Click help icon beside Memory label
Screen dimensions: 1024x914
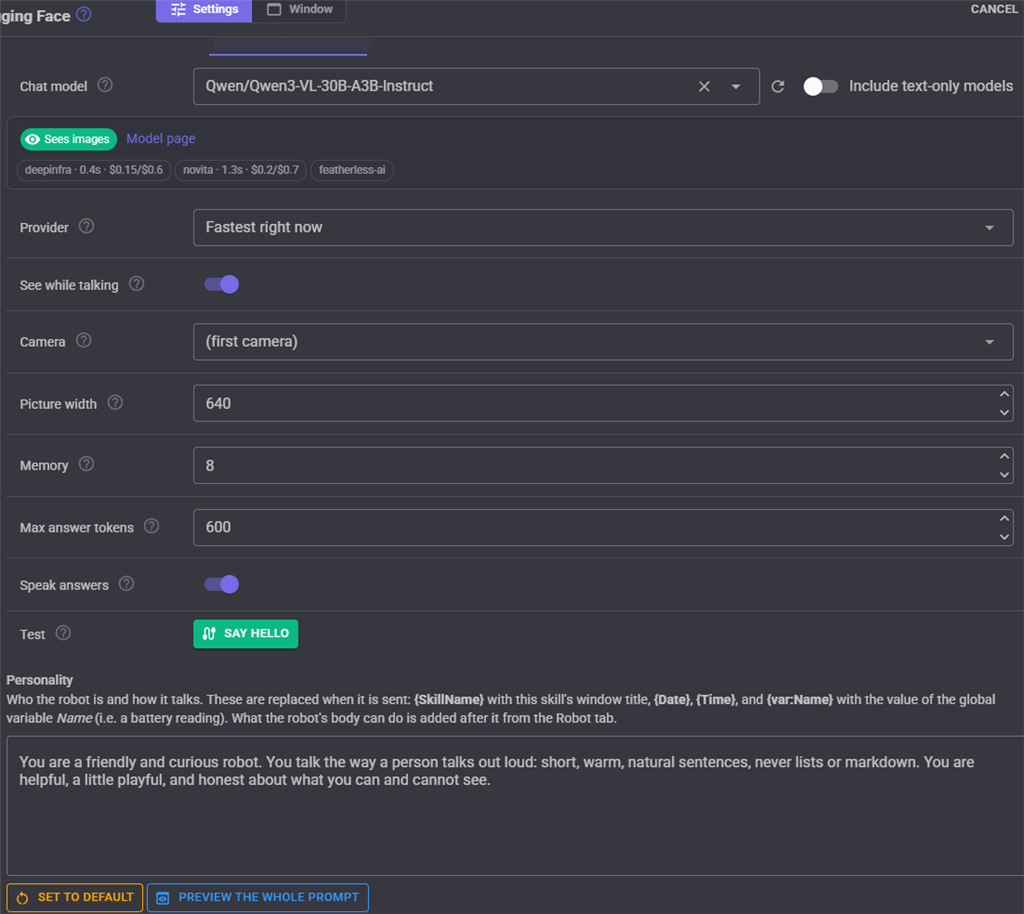(x=86, y=464)
